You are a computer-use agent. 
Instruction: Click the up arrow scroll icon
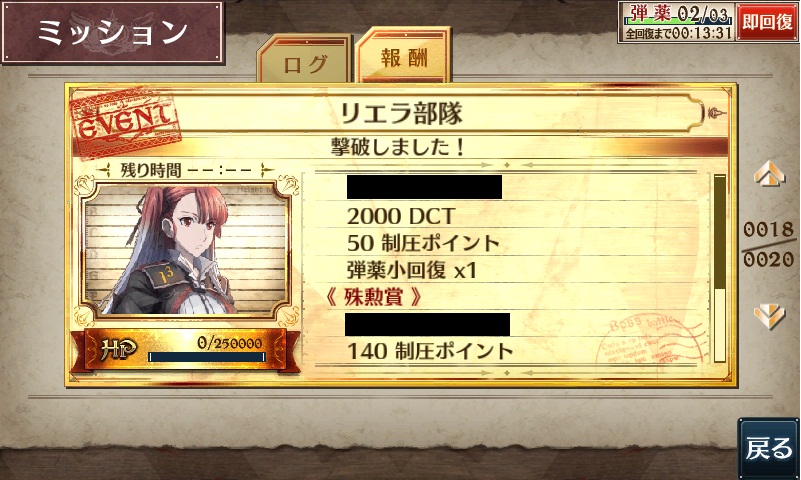coord(769,174)
